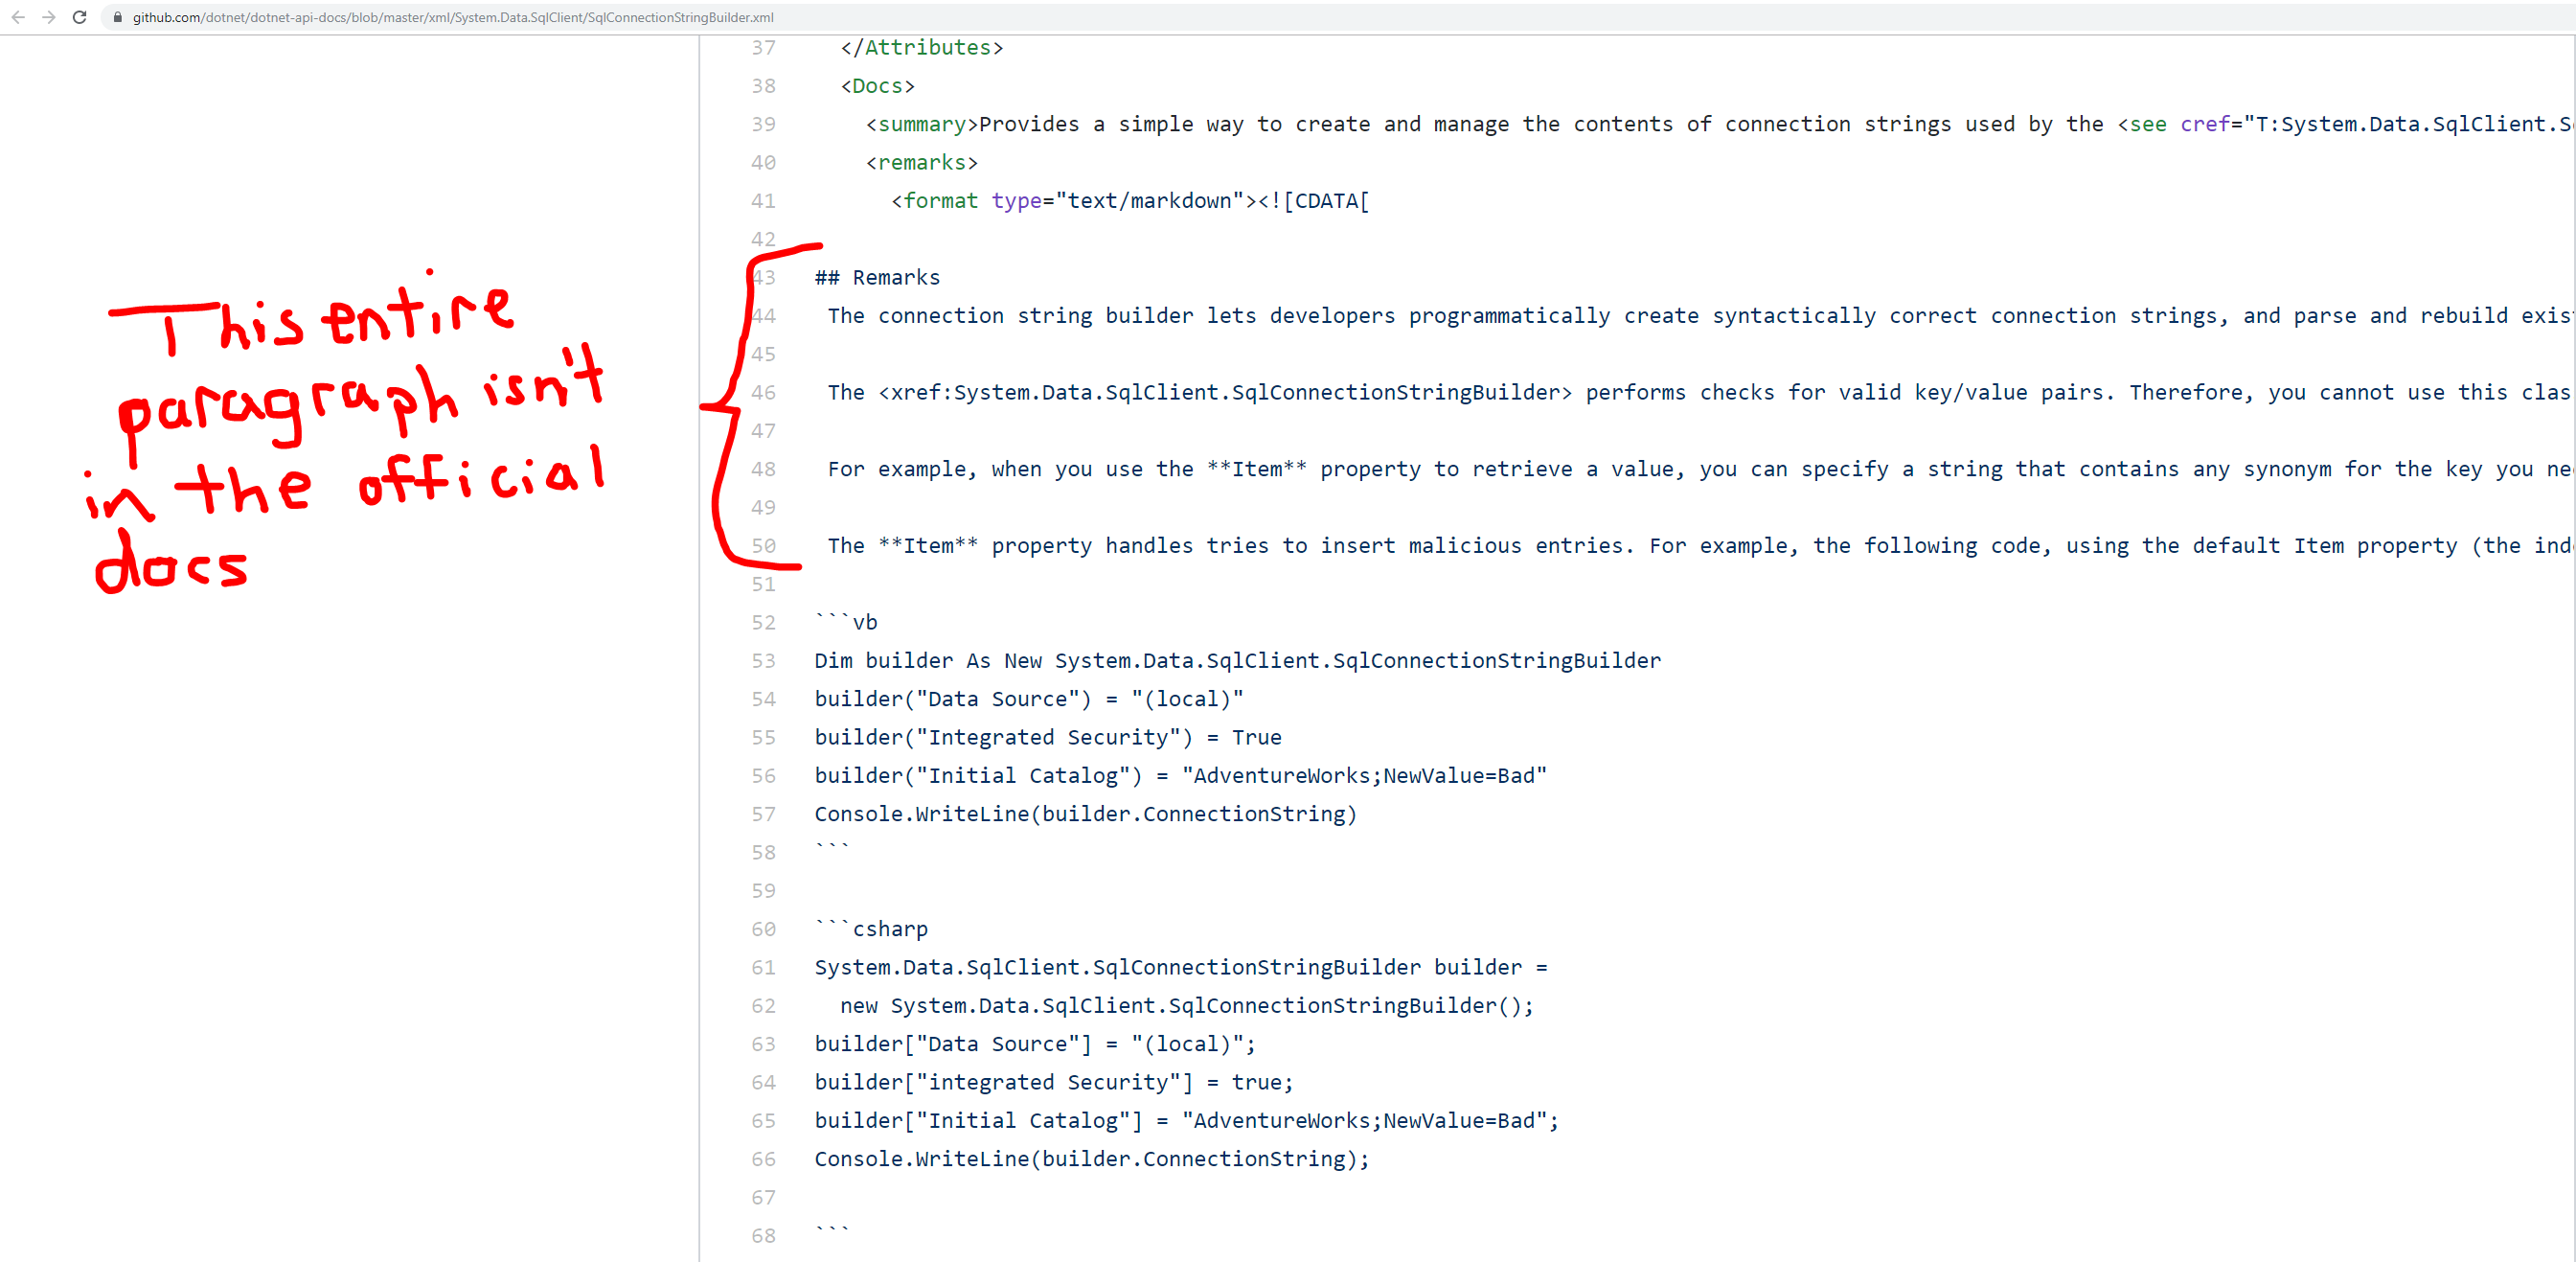Reload the page with the refresh icon
The width and height of the screenshot is (2576, 1262).
[x=80, y=17]
